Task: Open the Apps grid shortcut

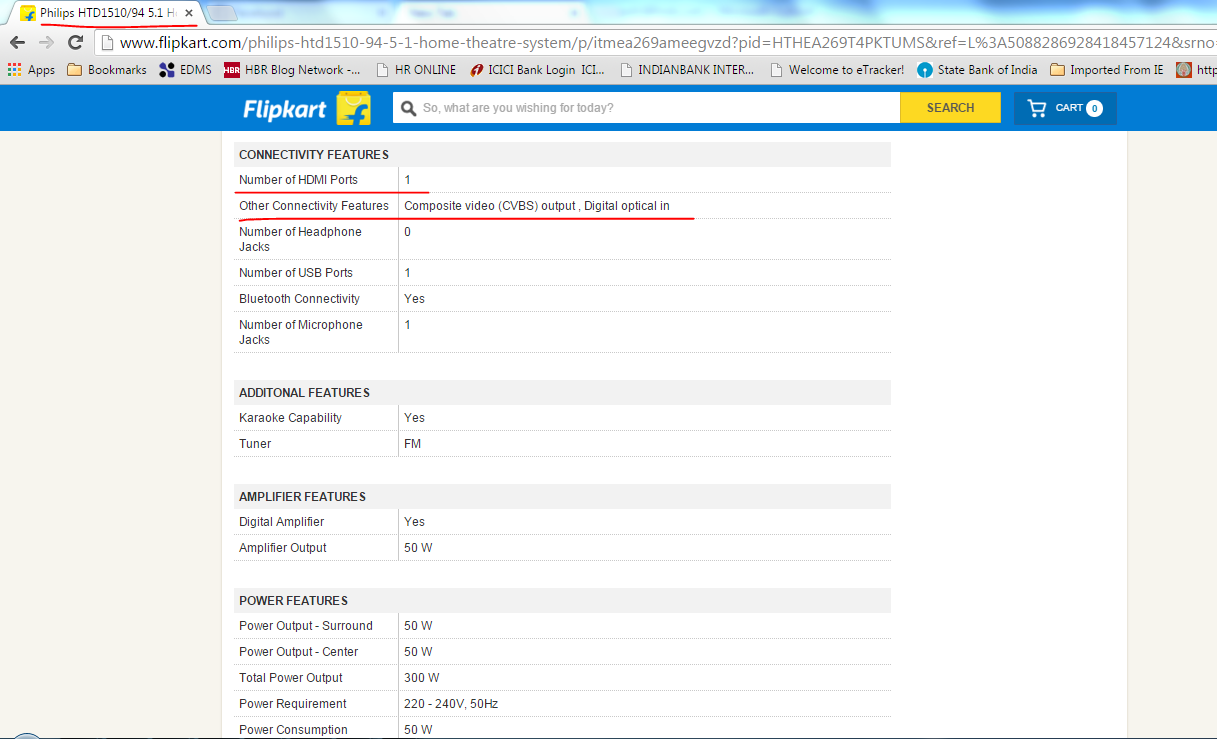Action: click(x=31, y=70)
